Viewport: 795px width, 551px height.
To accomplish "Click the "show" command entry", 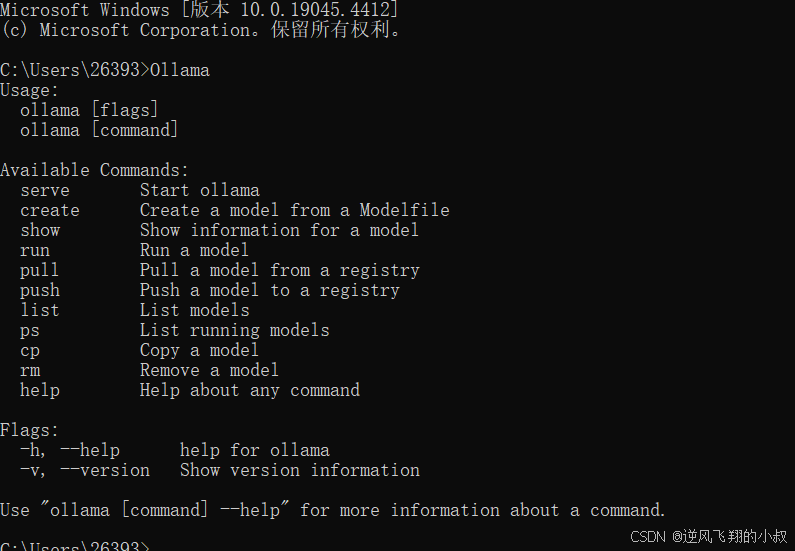I will tap(40, 230).
